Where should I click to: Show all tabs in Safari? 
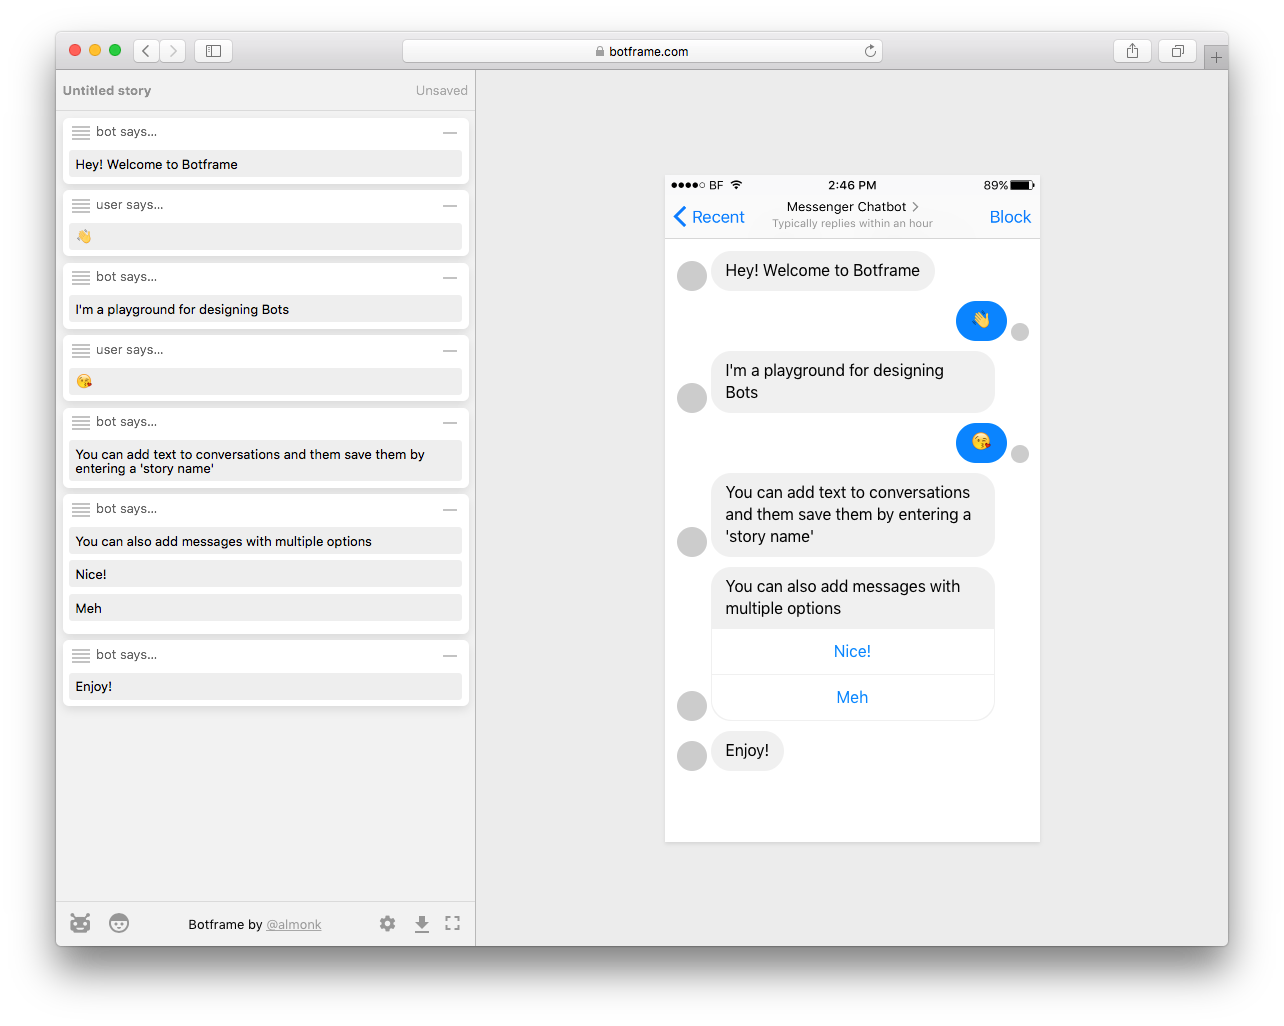tap(1178, 51)
